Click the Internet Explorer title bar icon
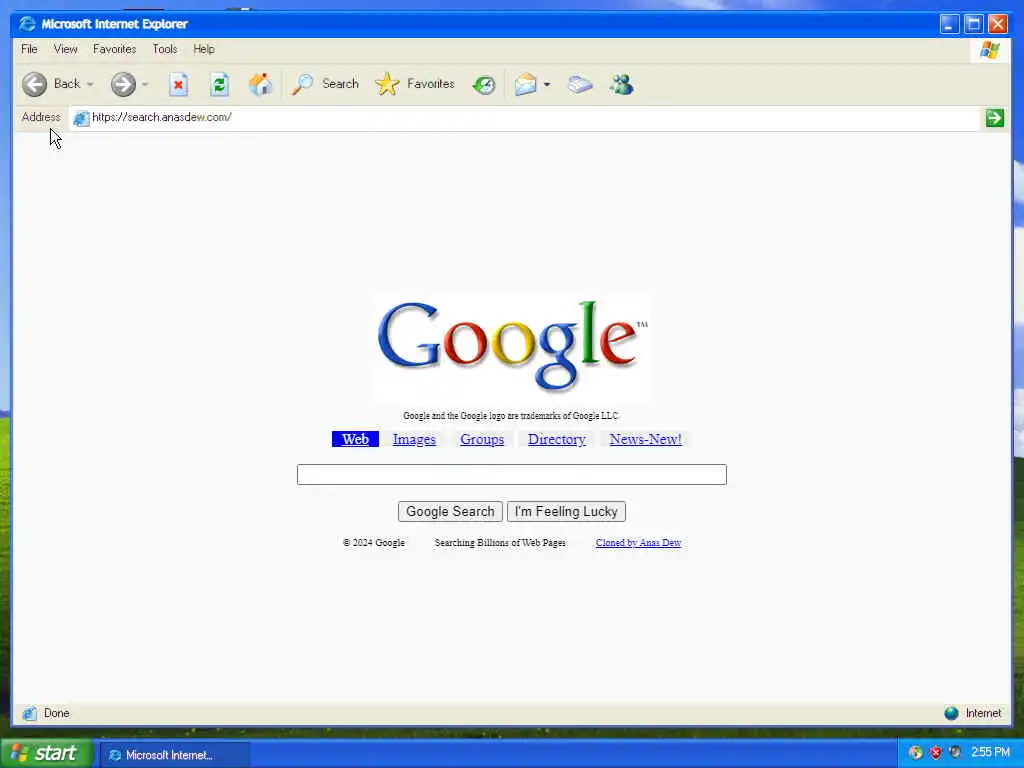 click(x=27, y=24)
